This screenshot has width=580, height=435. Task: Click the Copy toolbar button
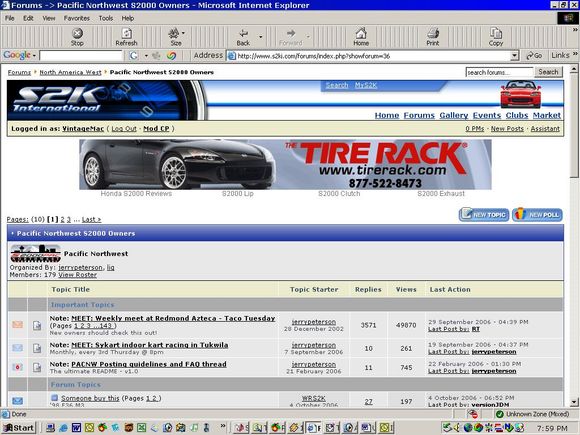tap(496, 37)
